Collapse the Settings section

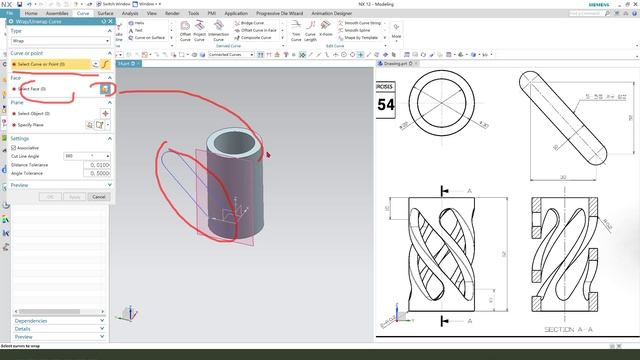tap(109, 138)
